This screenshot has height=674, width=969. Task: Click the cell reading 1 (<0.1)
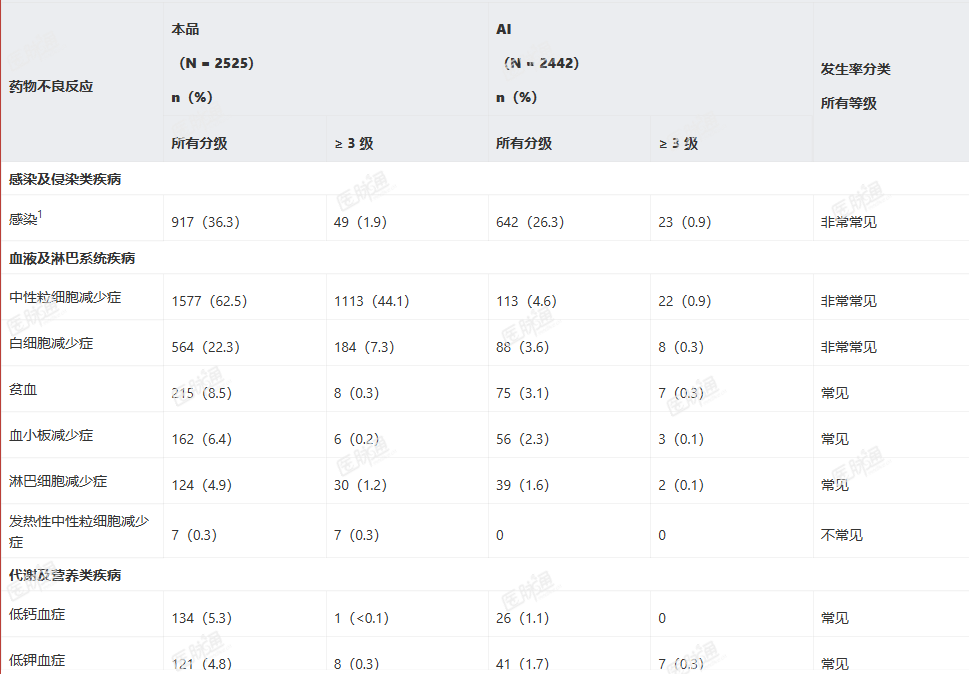(362, 618)
